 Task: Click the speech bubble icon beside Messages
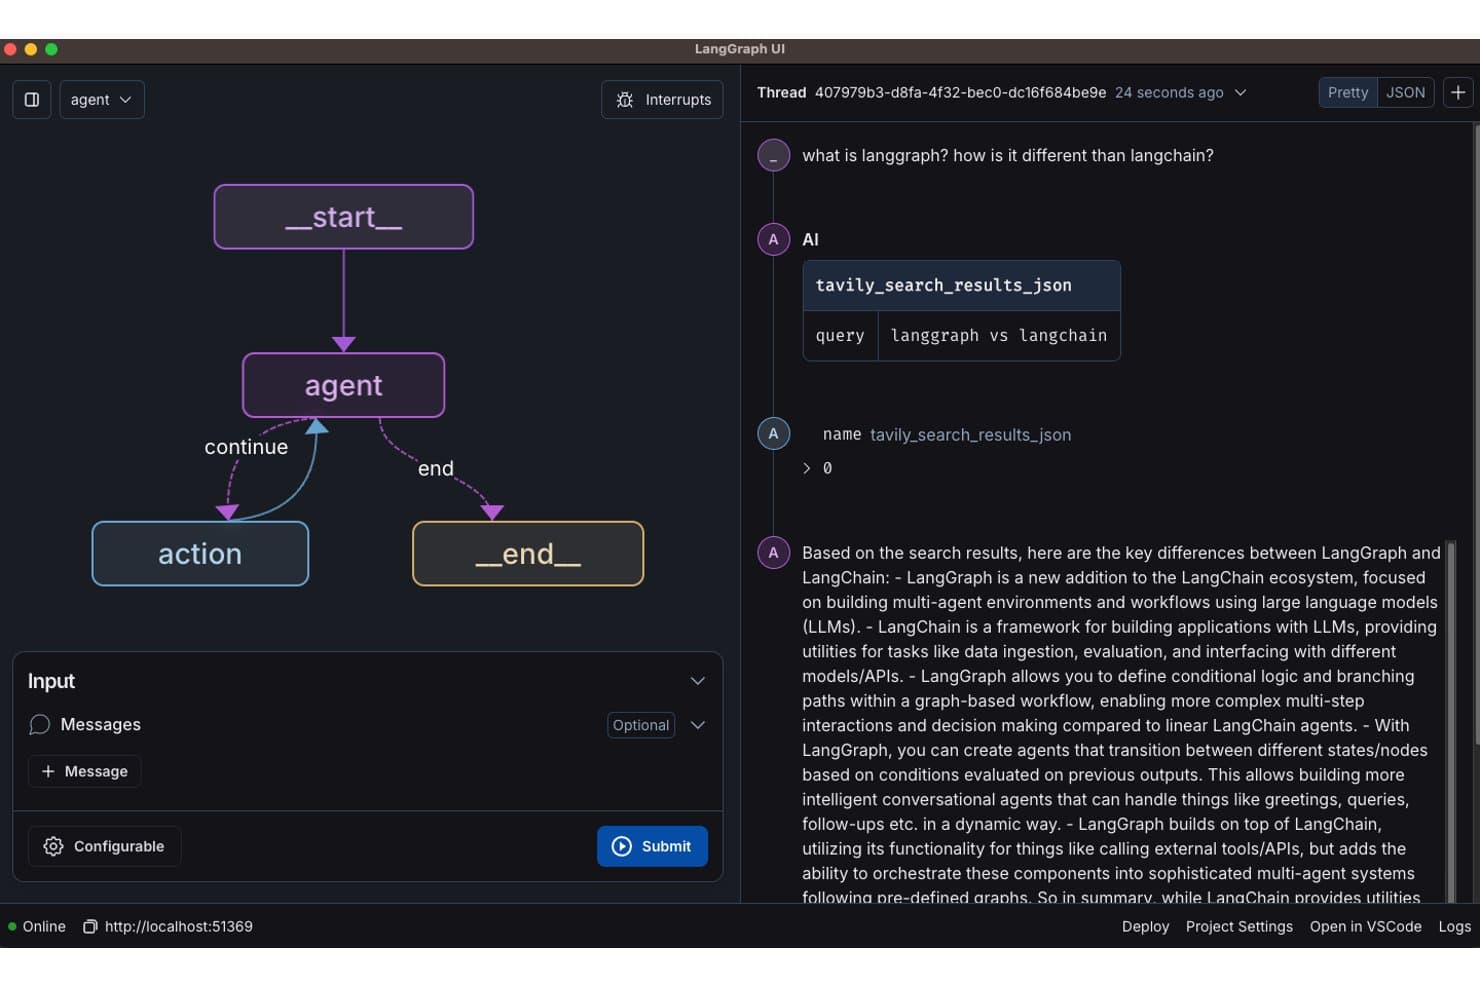[x=40, y=725]
